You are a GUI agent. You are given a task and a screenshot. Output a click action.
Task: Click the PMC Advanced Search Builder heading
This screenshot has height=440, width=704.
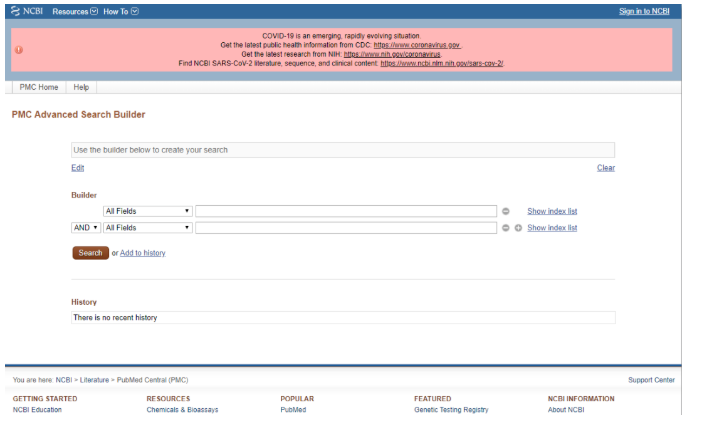[79, 114]
